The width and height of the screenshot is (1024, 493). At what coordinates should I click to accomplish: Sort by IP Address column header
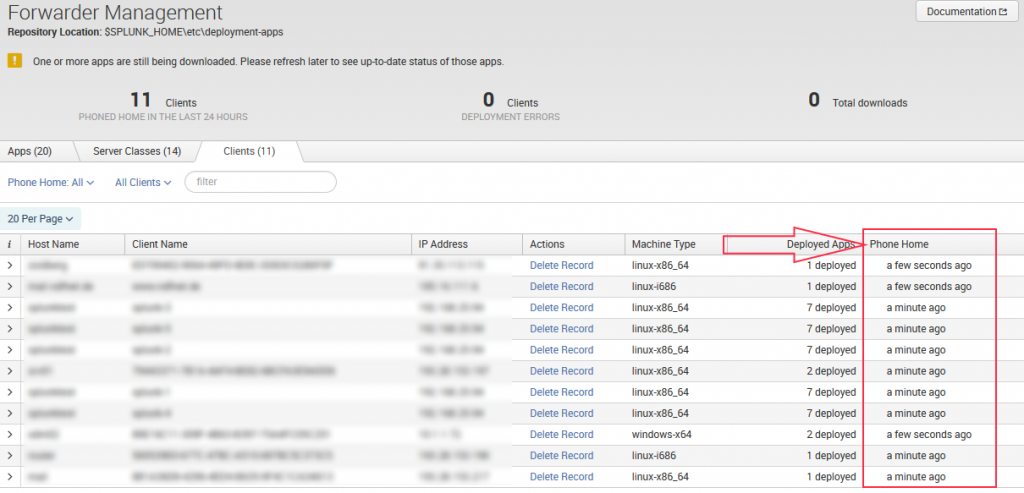(x=443, y=244)
